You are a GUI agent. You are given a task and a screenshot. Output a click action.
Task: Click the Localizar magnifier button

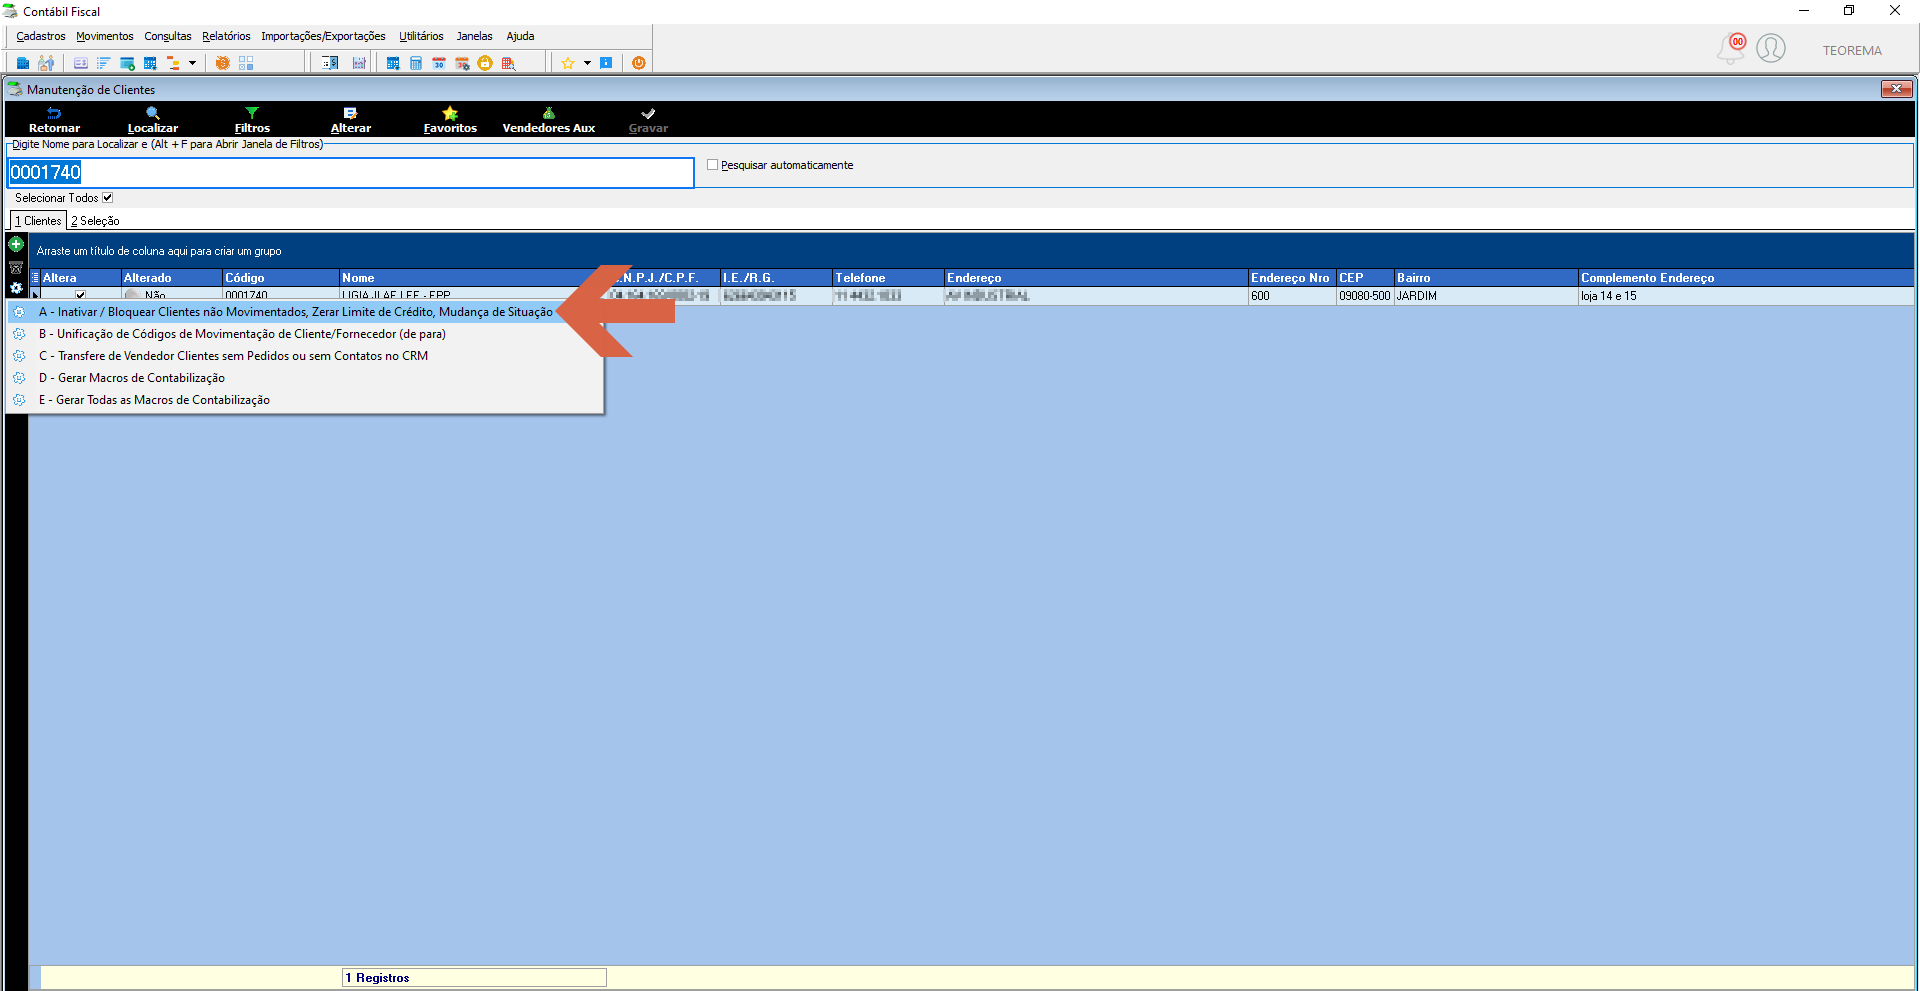pyautogui.click(x=153, y=120)
